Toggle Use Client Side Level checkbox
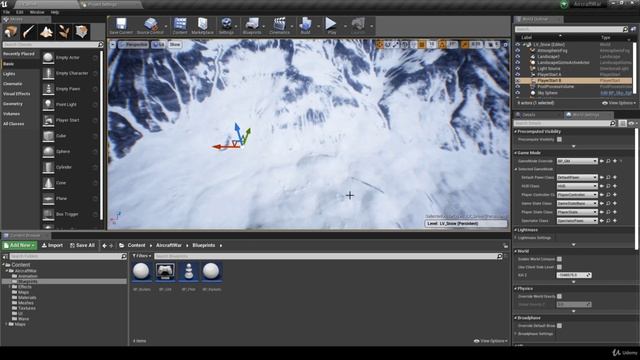Viewport: 640px width, 360px height. tap(559, 267)
